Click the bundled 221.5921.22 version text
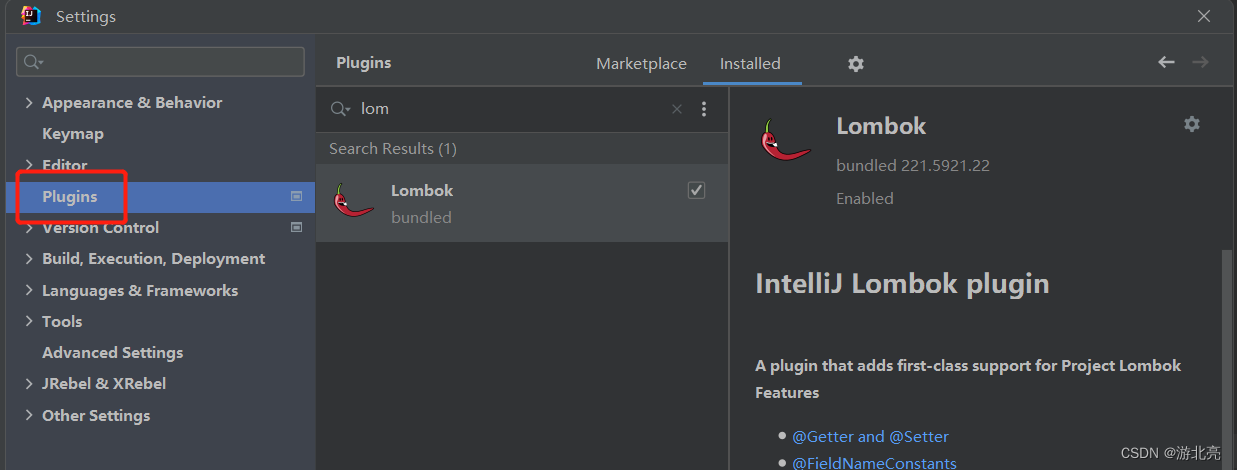1237x470 pixels. coord(913,166)
